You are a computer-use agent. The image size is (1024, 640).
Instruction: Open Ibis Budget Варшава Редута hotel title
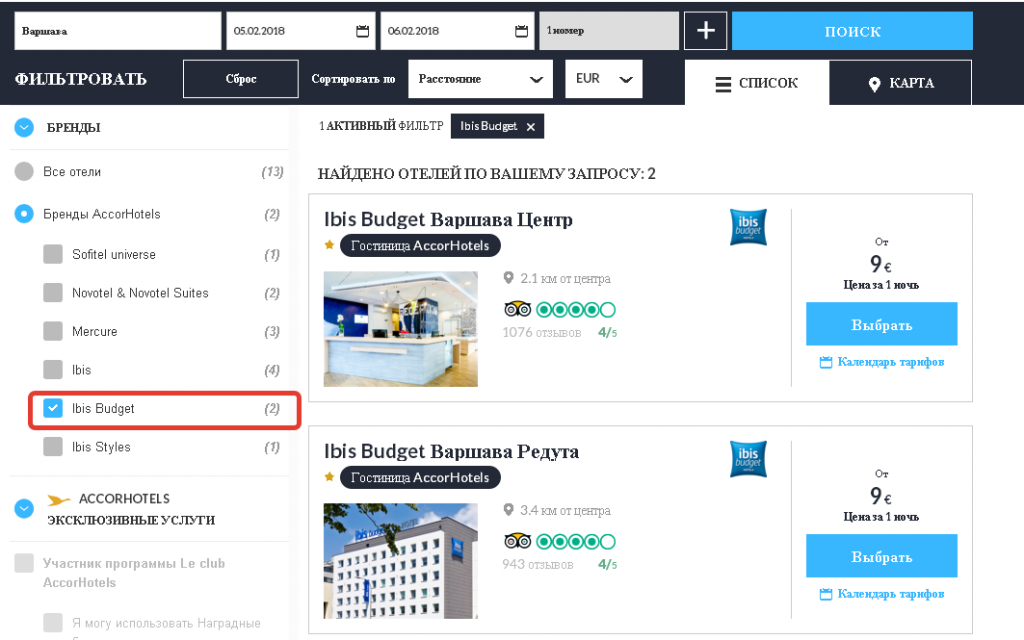point(451,451)
